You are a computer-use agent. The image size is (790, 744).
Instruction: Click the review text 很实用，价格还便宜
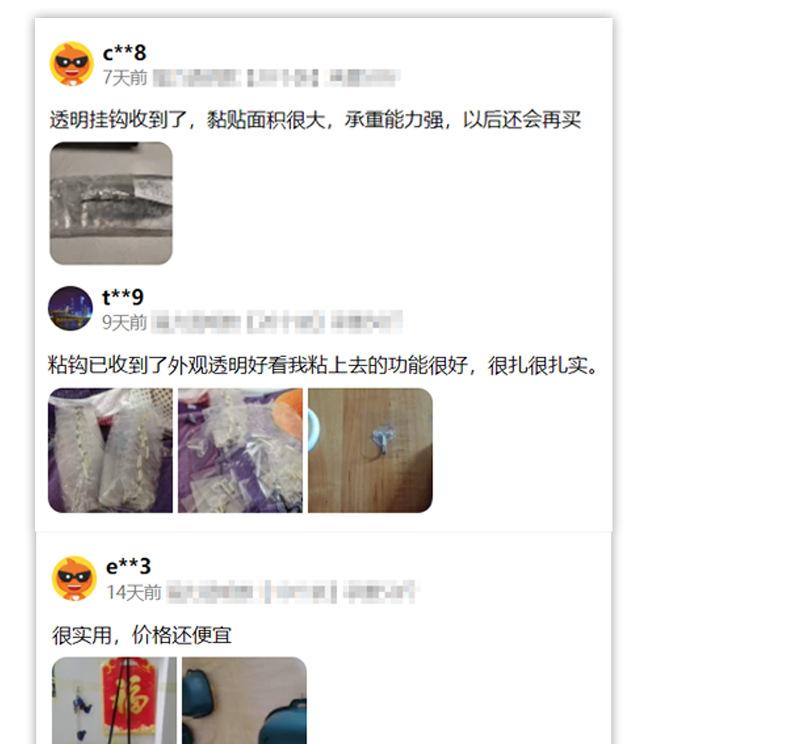pos(142,635)
